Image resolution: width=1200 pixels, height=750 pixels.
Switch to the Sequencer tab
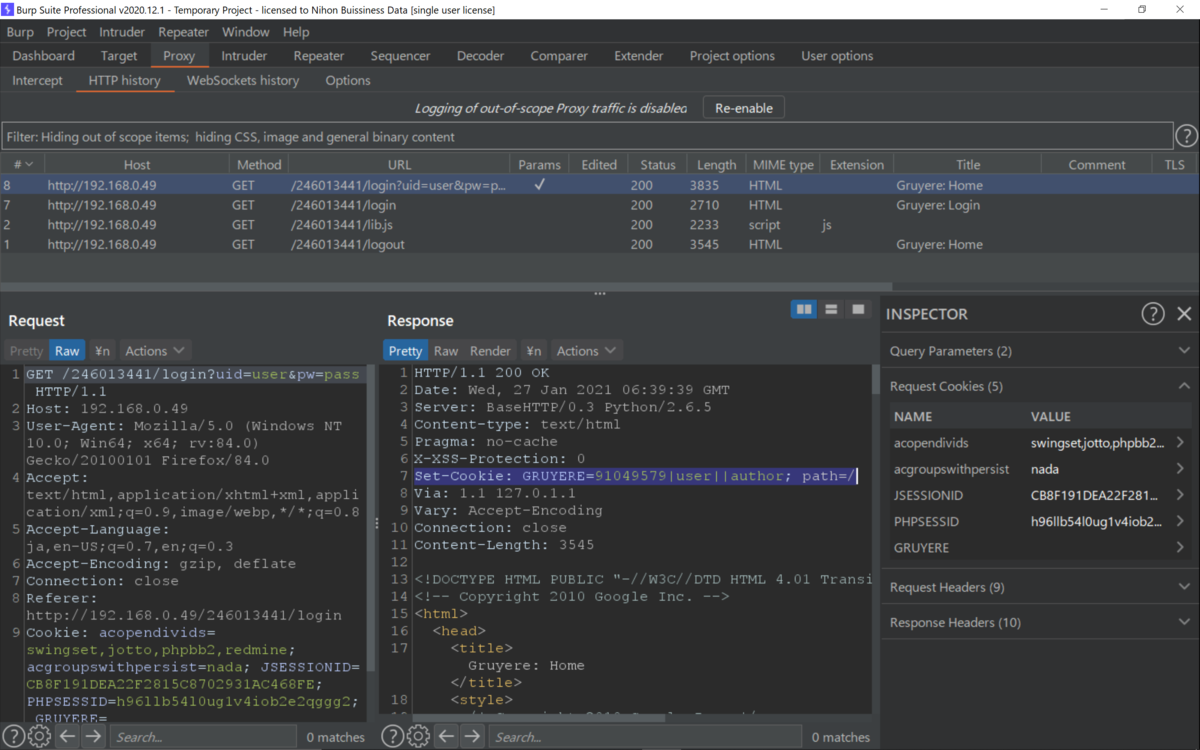(401, 56)
